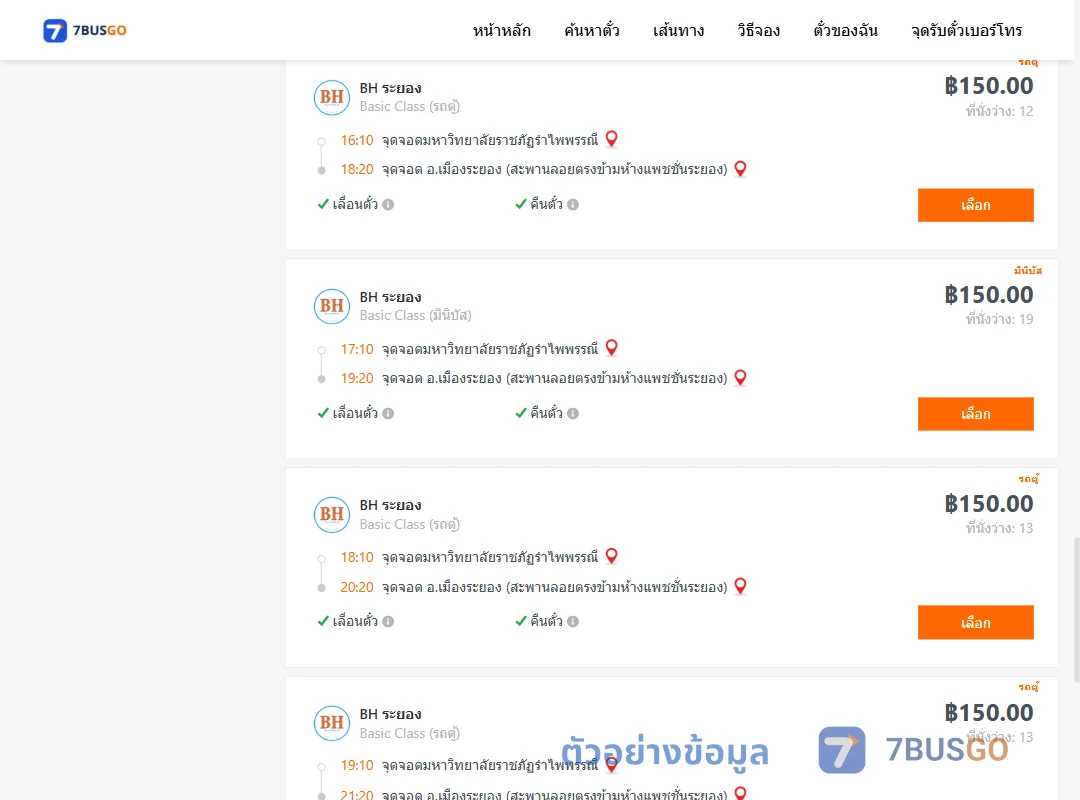Click ที่นั่งว่าง: 12 seat count
The height and width of the screenshot is (800, 1080).
tap(999, 111)
